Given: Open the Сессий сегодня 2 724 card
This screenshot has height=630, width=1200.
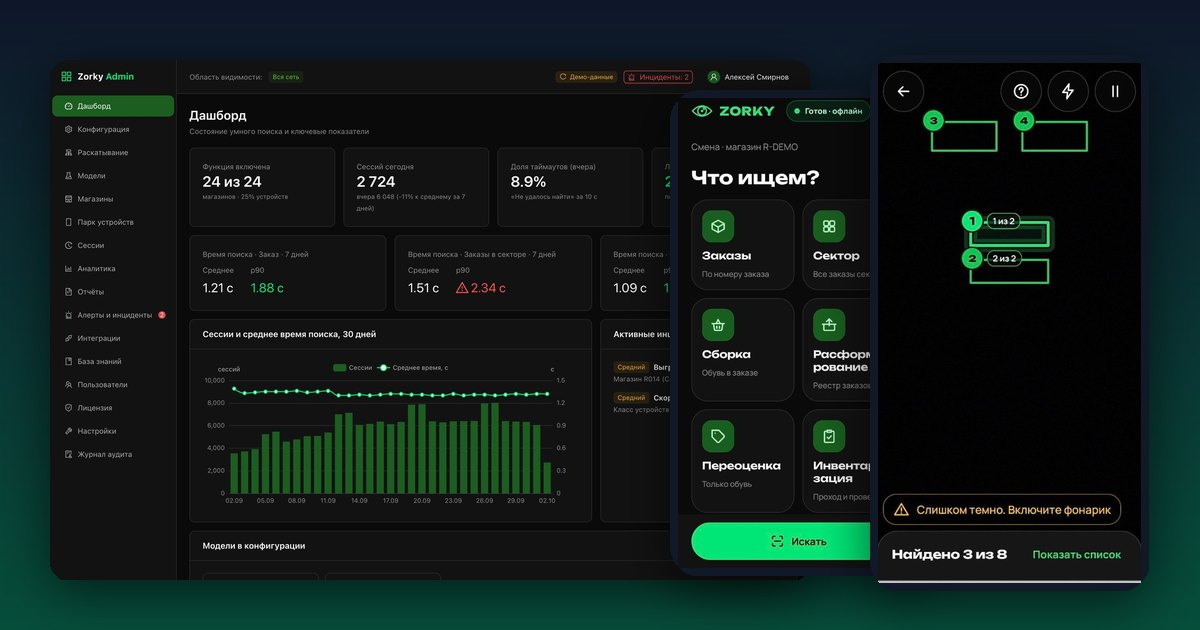Looking at the screenshot, I should (x=416, y=187).
